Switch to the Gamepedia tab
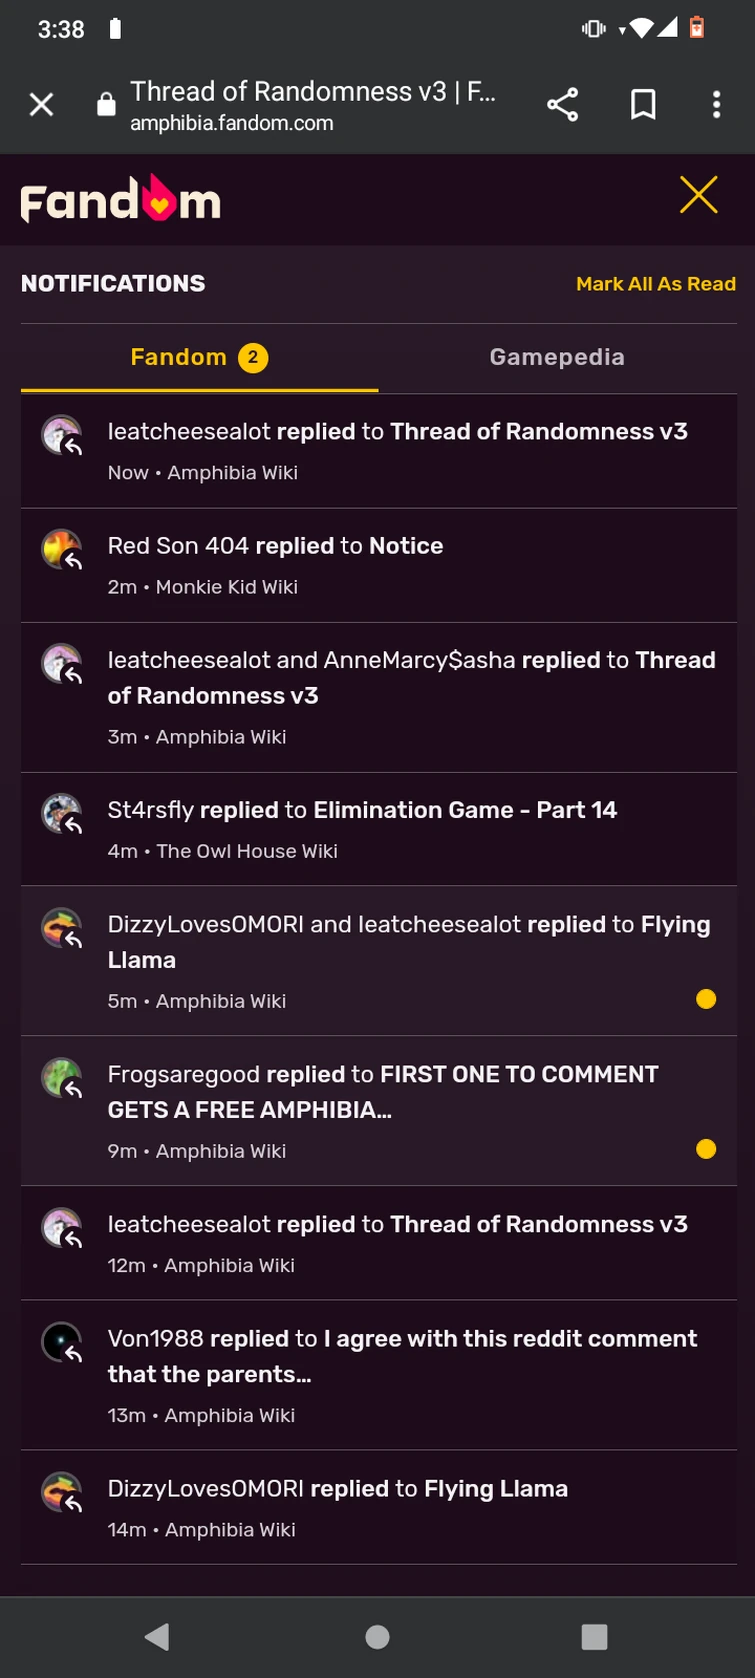 click(x=557, y=357)
